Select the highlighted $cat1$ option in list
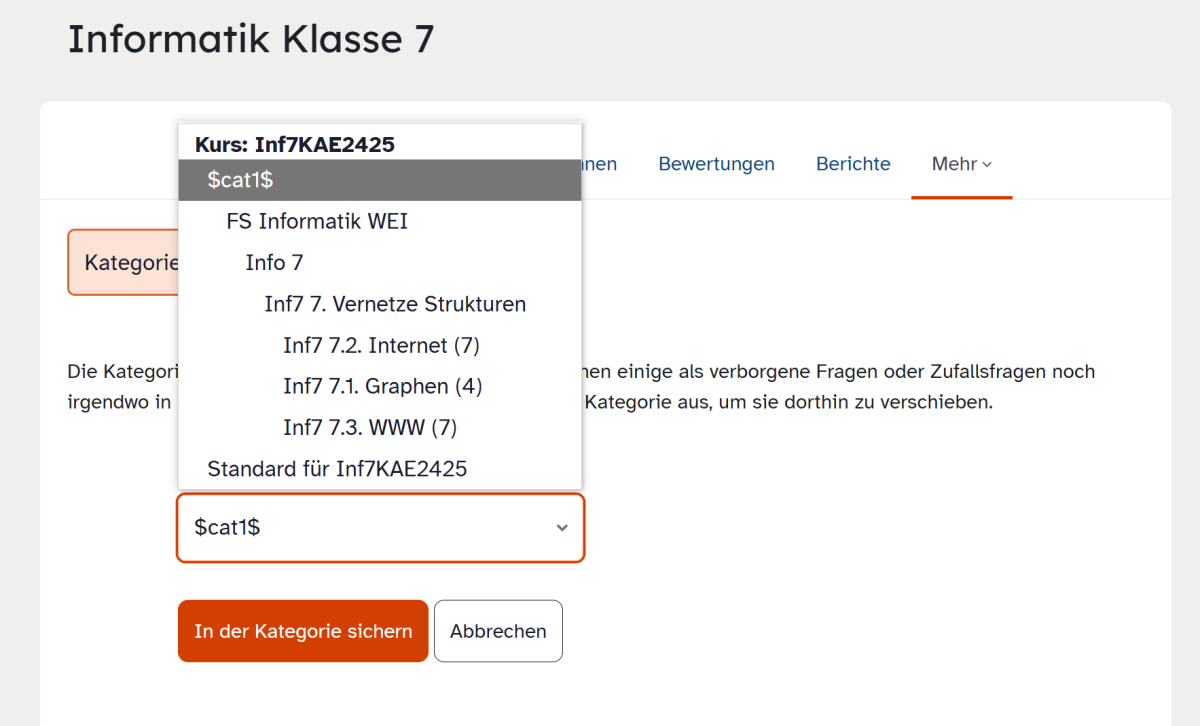 380,180
